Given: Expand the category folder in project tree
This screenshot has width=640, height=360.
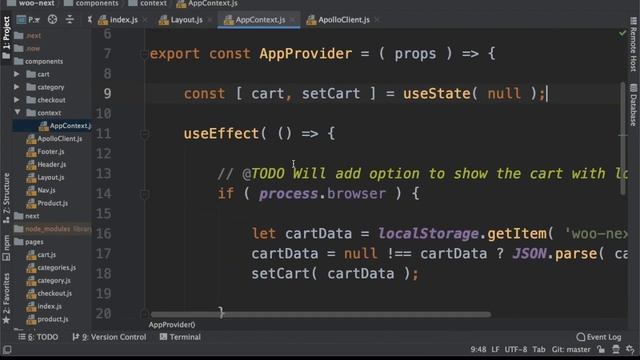Looking at the screenshot, I should pyautogui.click(x=17, y=87).
